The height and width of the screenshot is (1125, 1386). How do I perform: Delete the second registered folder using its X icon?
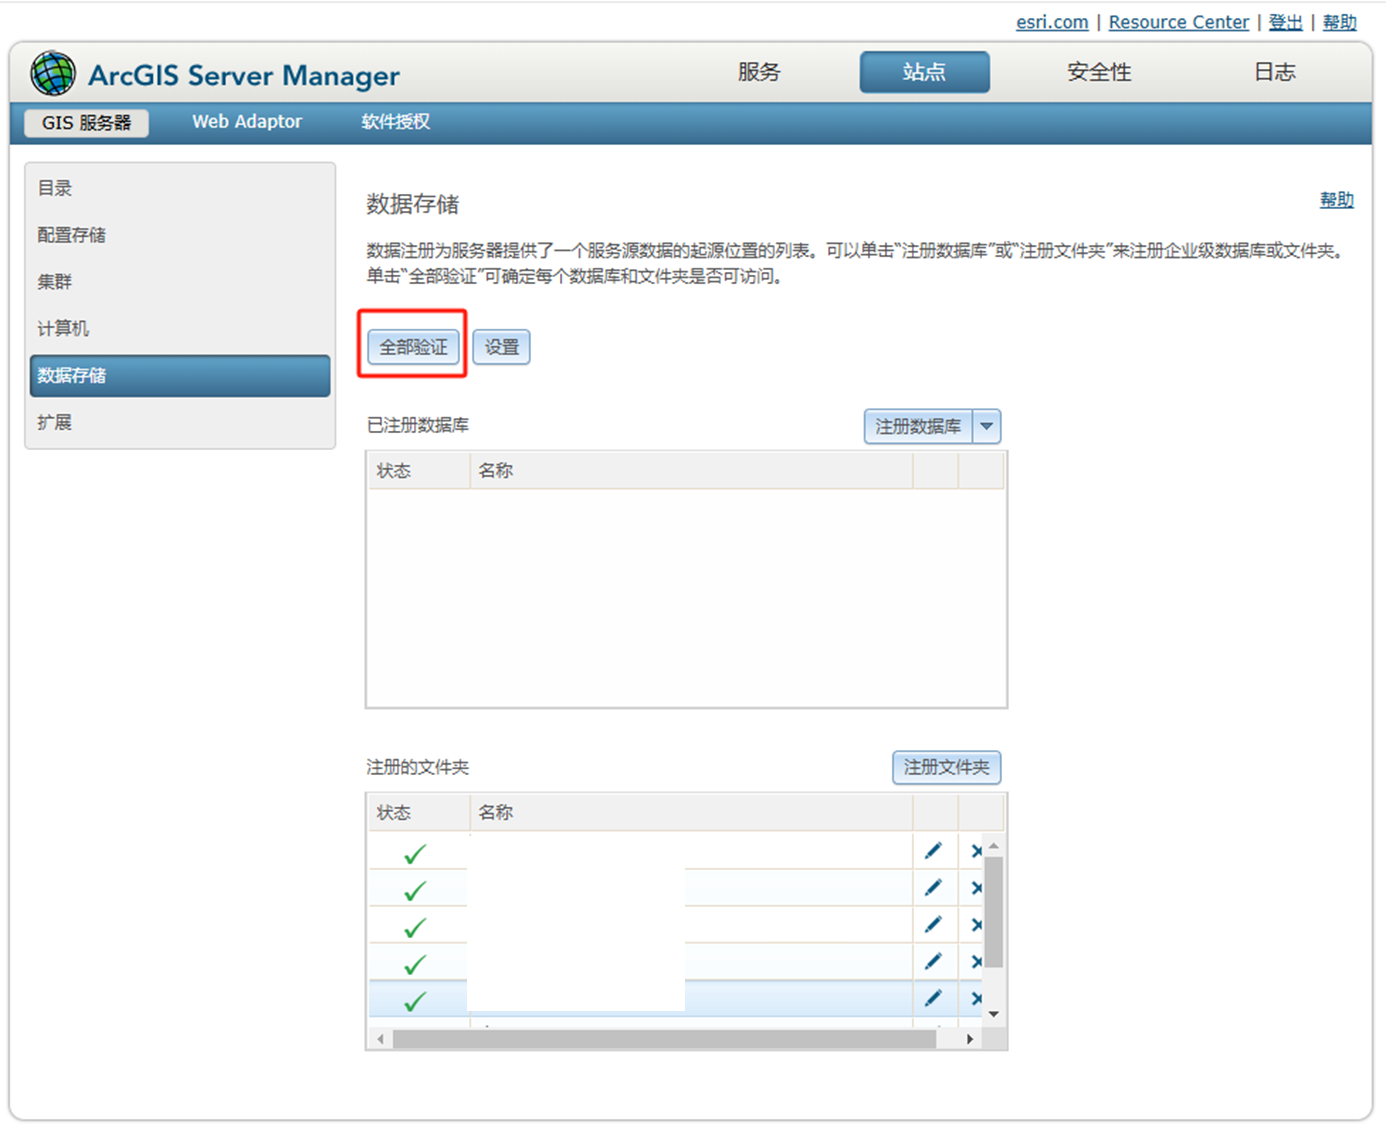977,888
